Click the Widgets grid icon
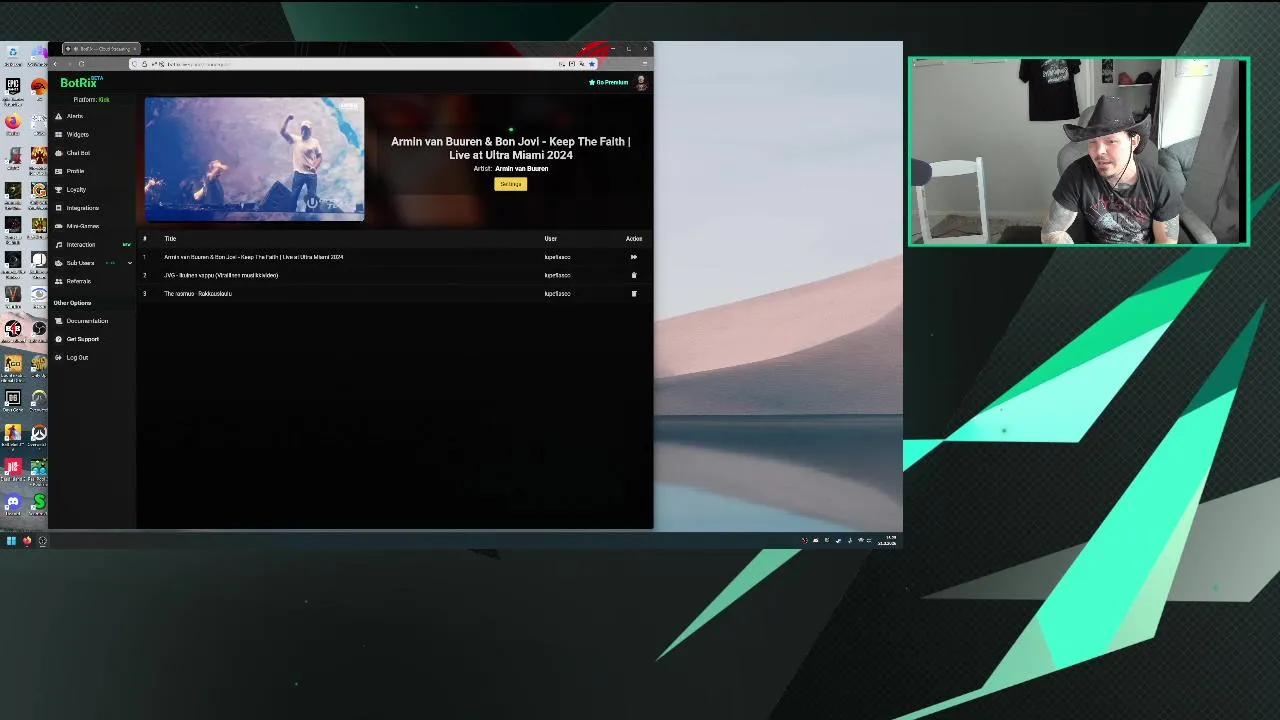1280x720 pixels. coord(59,134)
